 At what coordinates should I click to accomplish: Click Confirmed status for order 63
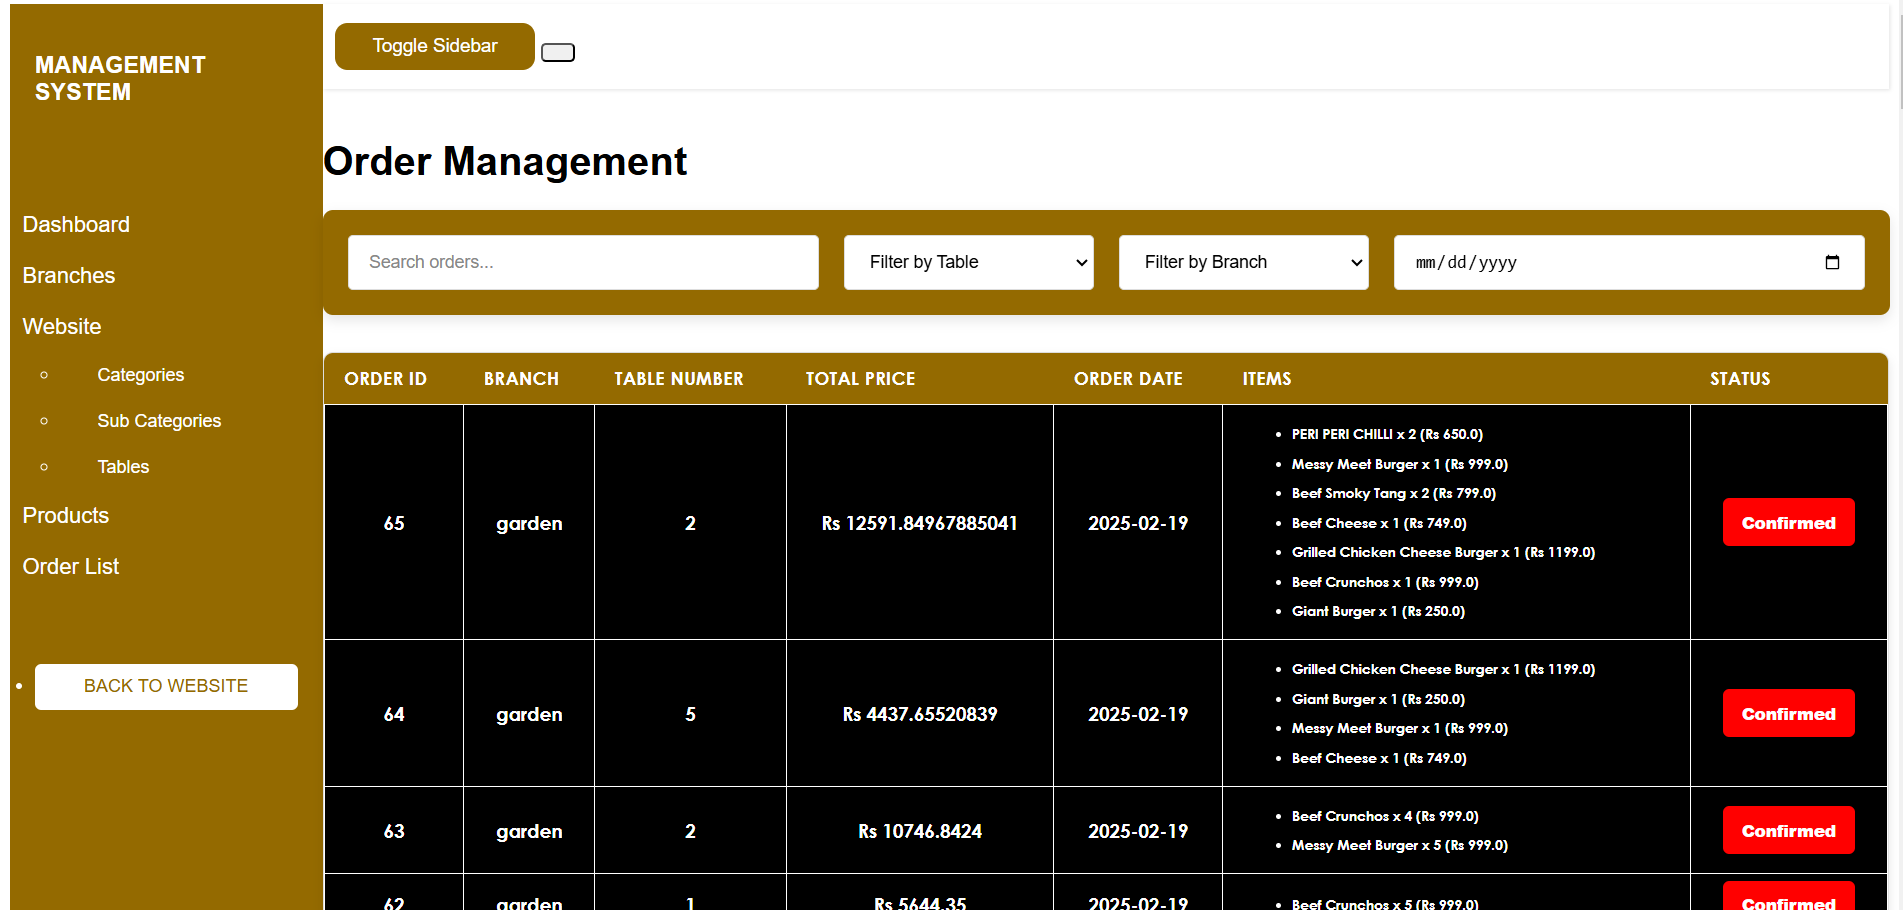coord(1787,831)
